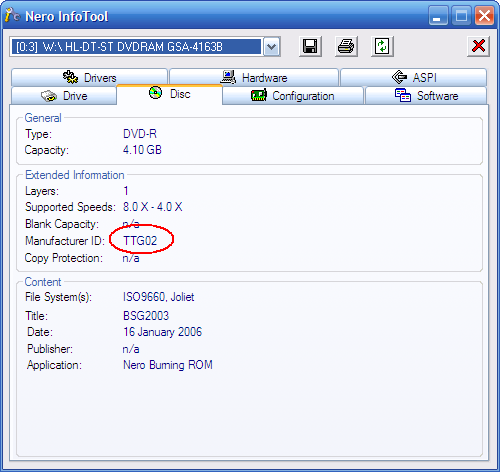Viewport: 500px width, 472px height.
Task: Close the Nero InfoTool window
Action: 484,15
